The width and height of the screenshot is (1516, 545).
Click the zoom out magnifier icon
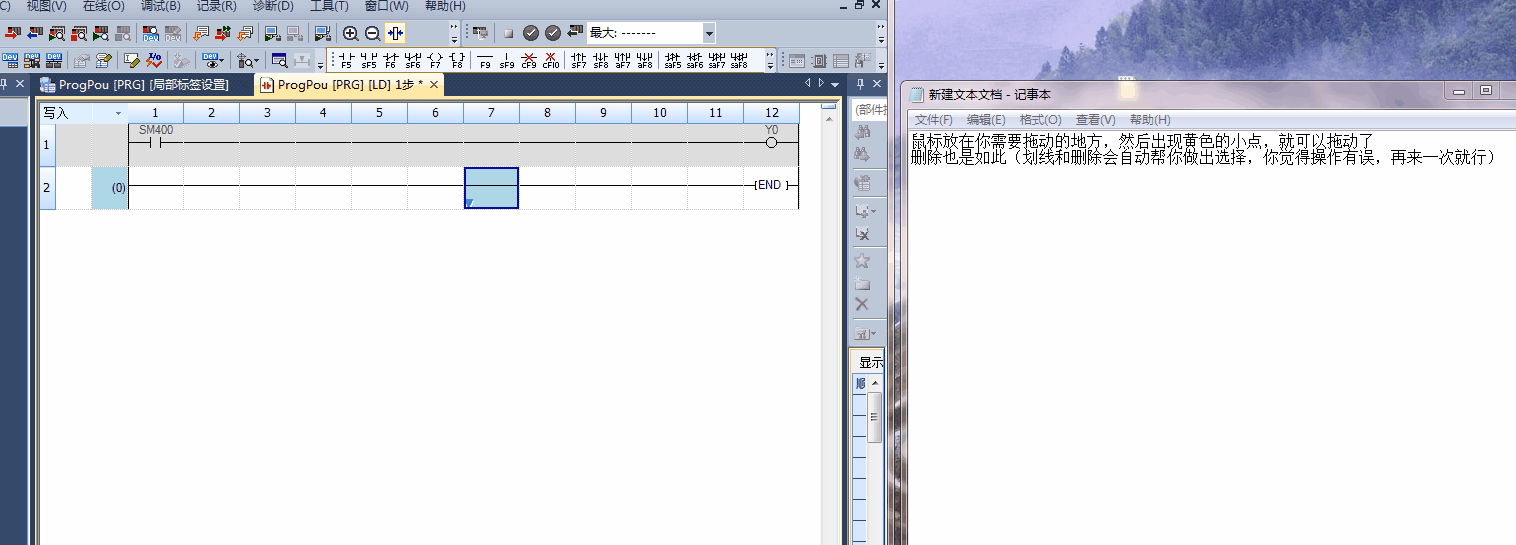pos(372,33)
